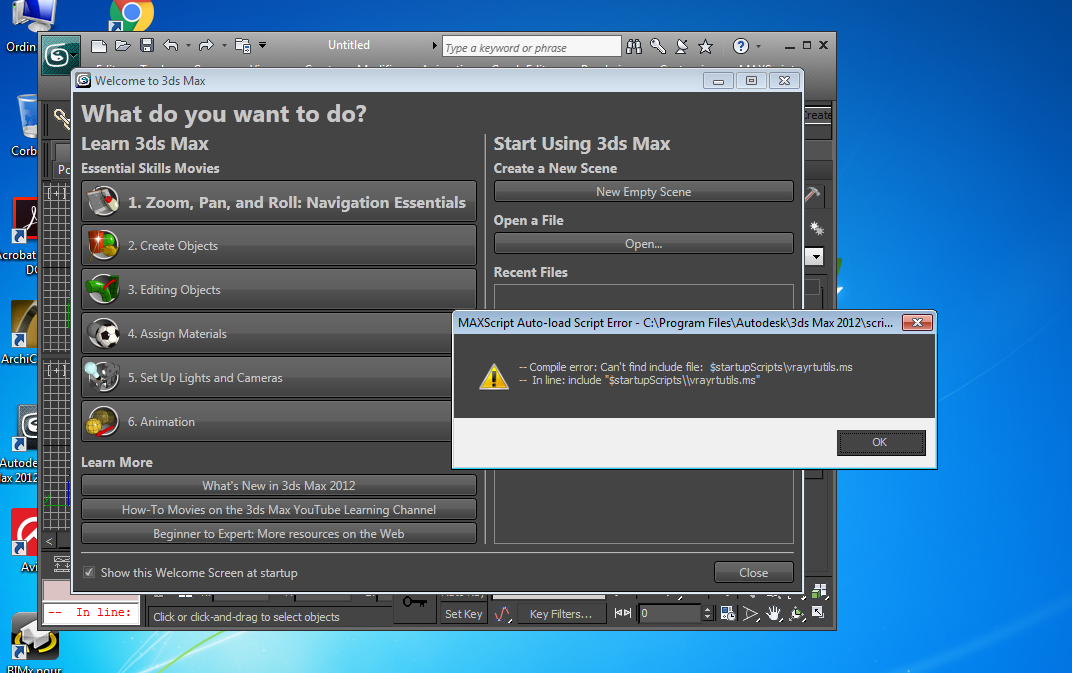Select the Orbit viewport tool
Image resolution: width=1072 pixels, height=673 pixels.
coord(796,613)
